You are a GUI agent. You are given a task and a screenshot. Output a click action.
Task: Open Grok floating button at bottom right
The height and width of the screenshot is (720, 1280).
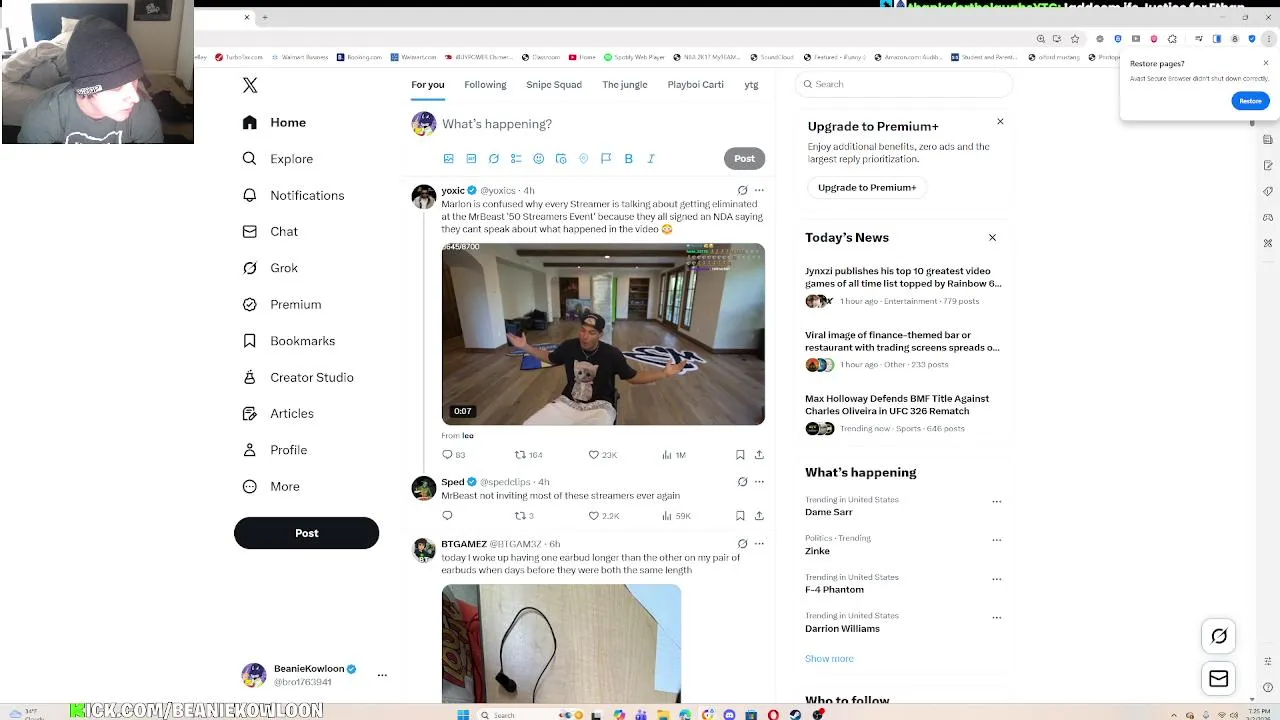(x=1219, y=636)
